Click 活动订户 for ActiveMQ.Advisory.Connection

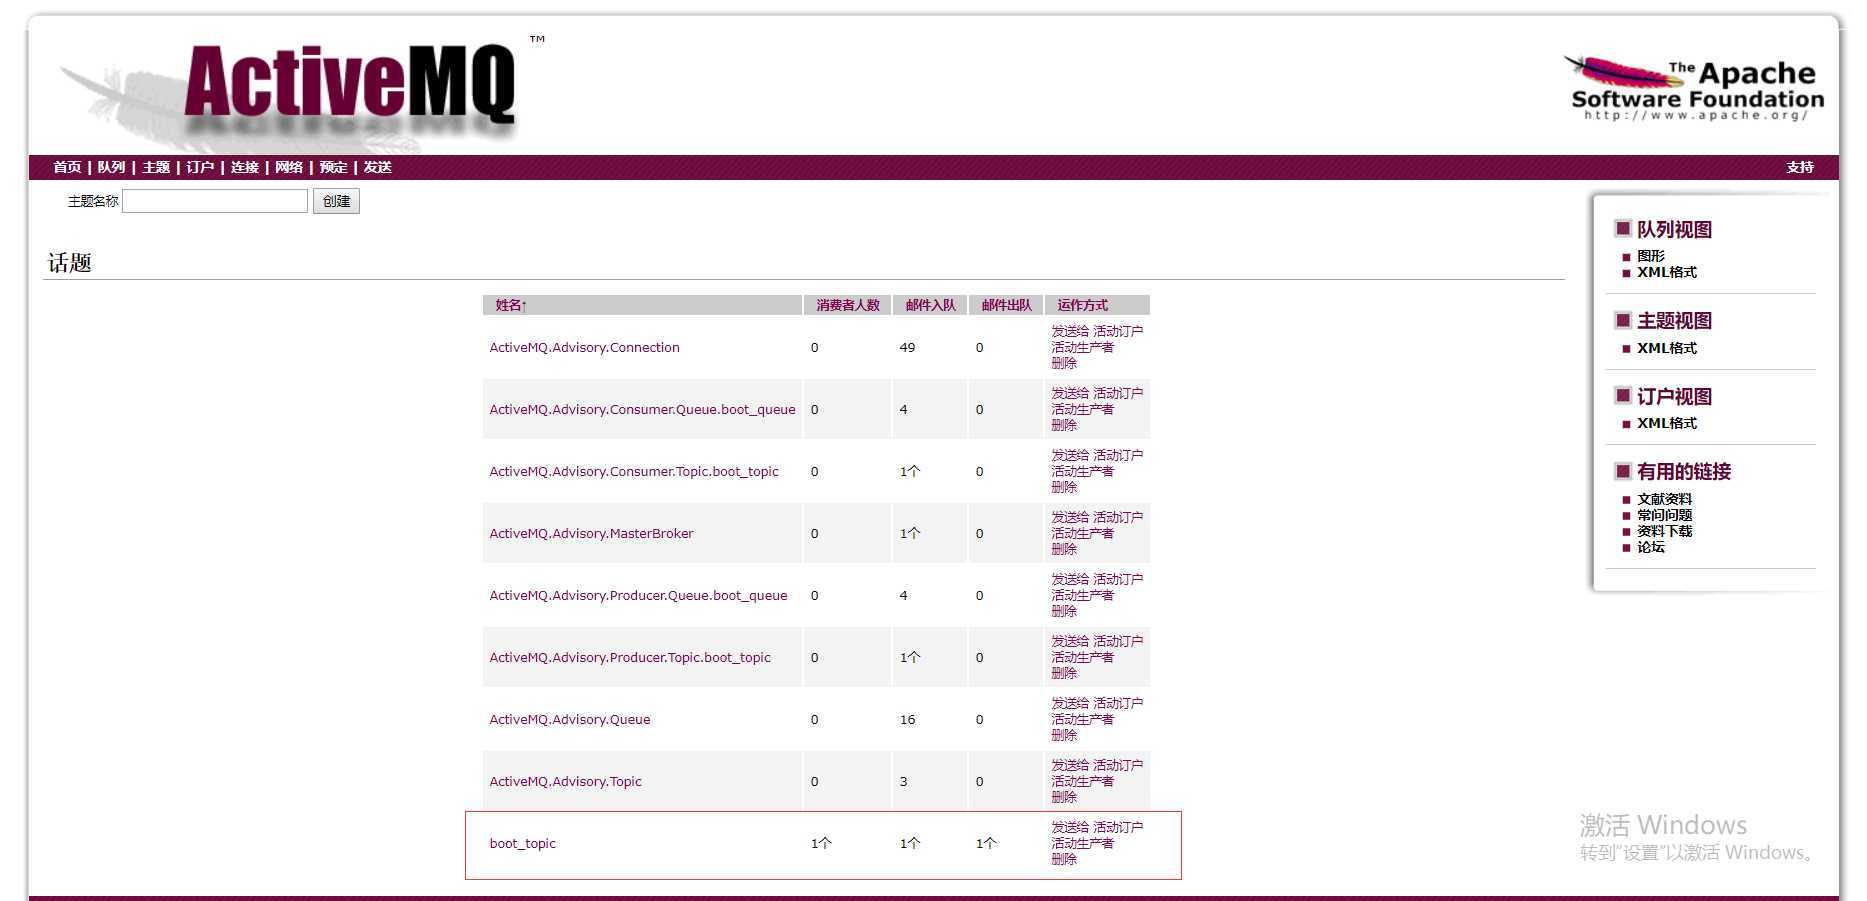[1118, 331]
